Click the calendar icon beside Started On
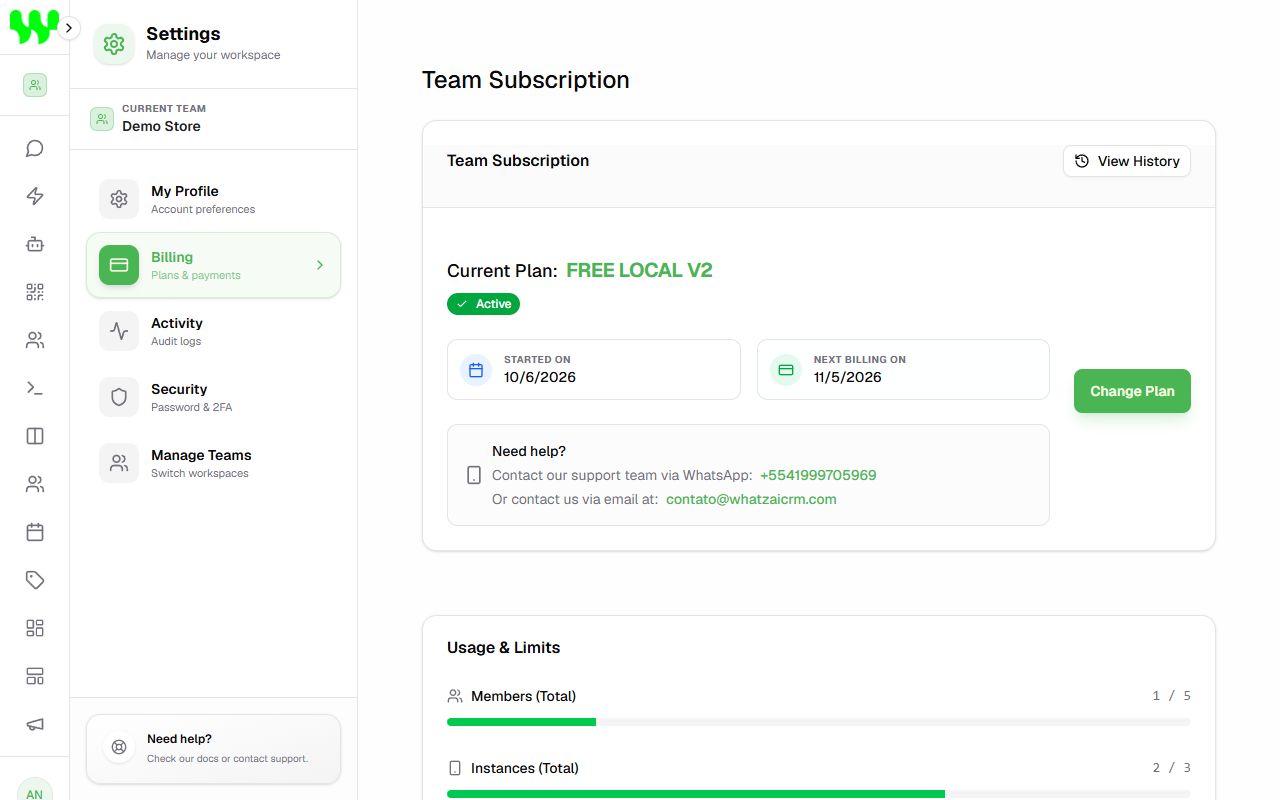The image size is (1280, 800). [x=476, y=370]
